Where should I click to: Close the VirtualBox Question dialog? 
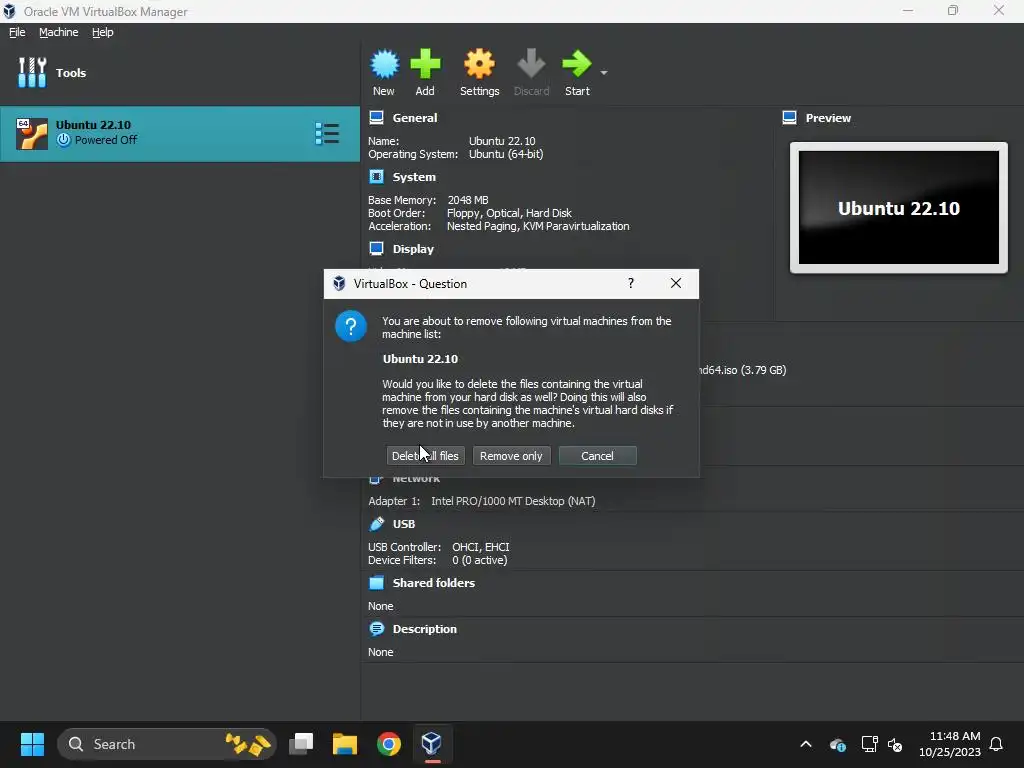click(676, 283)
